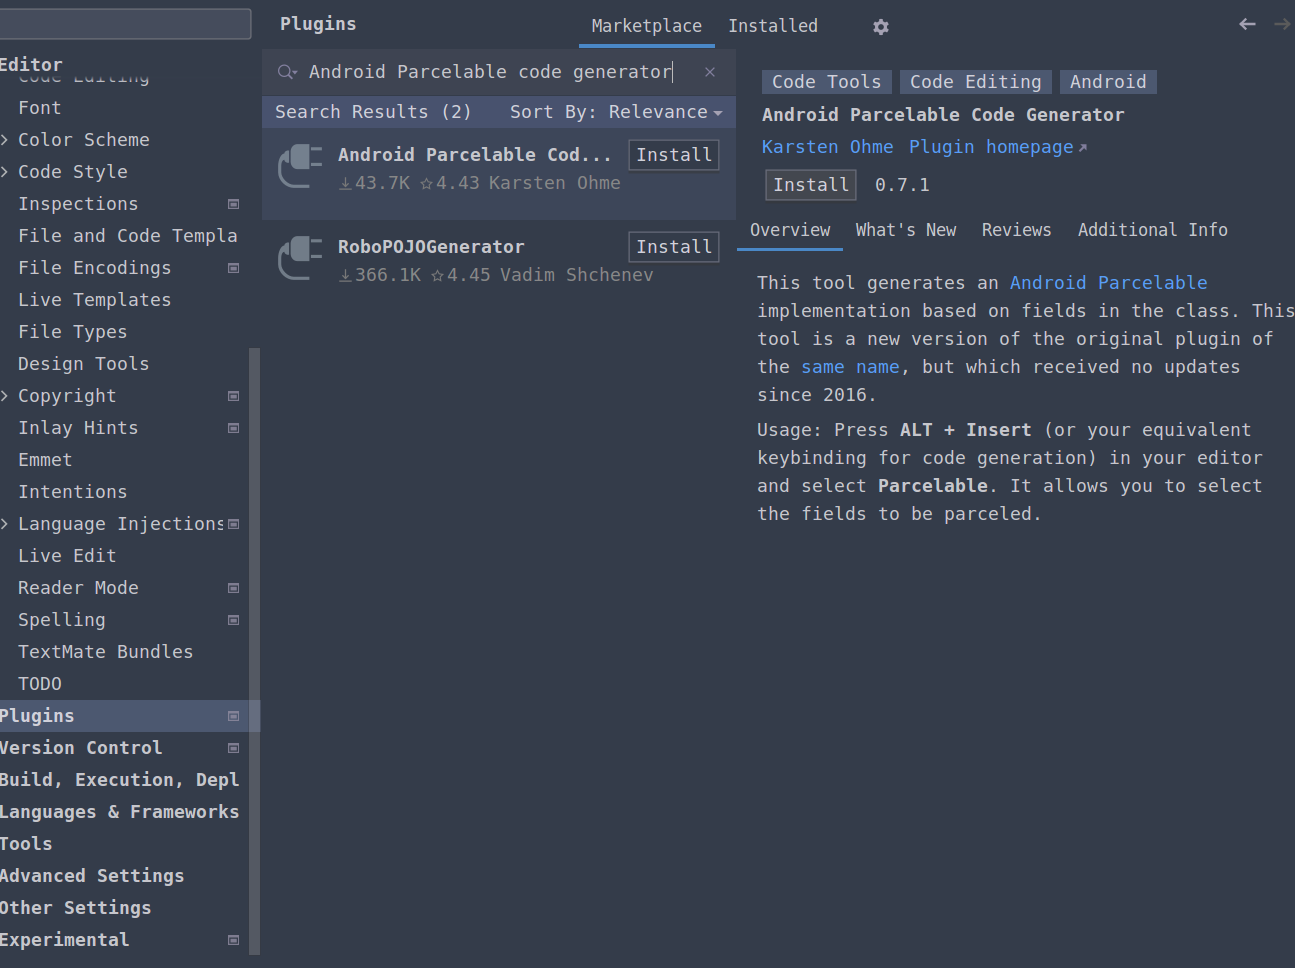Click the Android Parcelable plugin icon
Image resolution: width=1295 pixels, height=968 pixels.
[x=300, y=166]
